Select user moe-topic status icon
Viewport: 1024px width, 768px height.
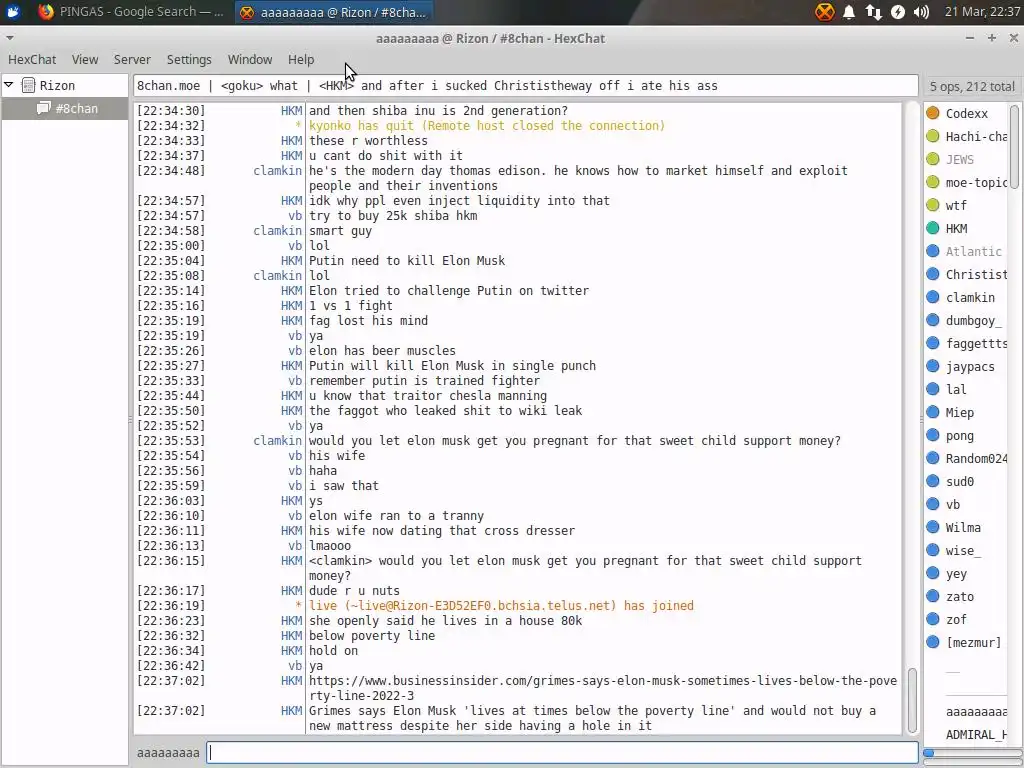(x=933, y=182)
